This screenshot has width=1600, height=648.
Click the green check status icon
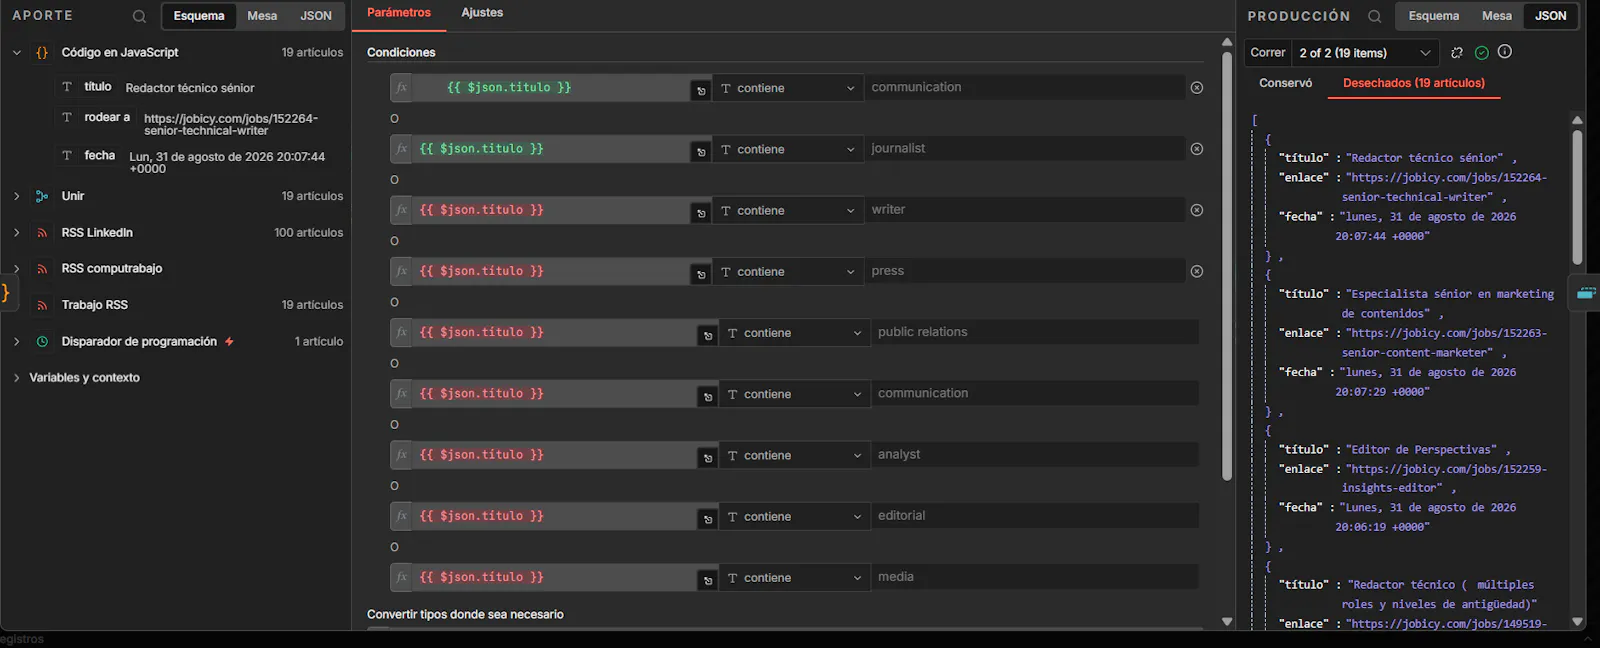click(1481, 53)
